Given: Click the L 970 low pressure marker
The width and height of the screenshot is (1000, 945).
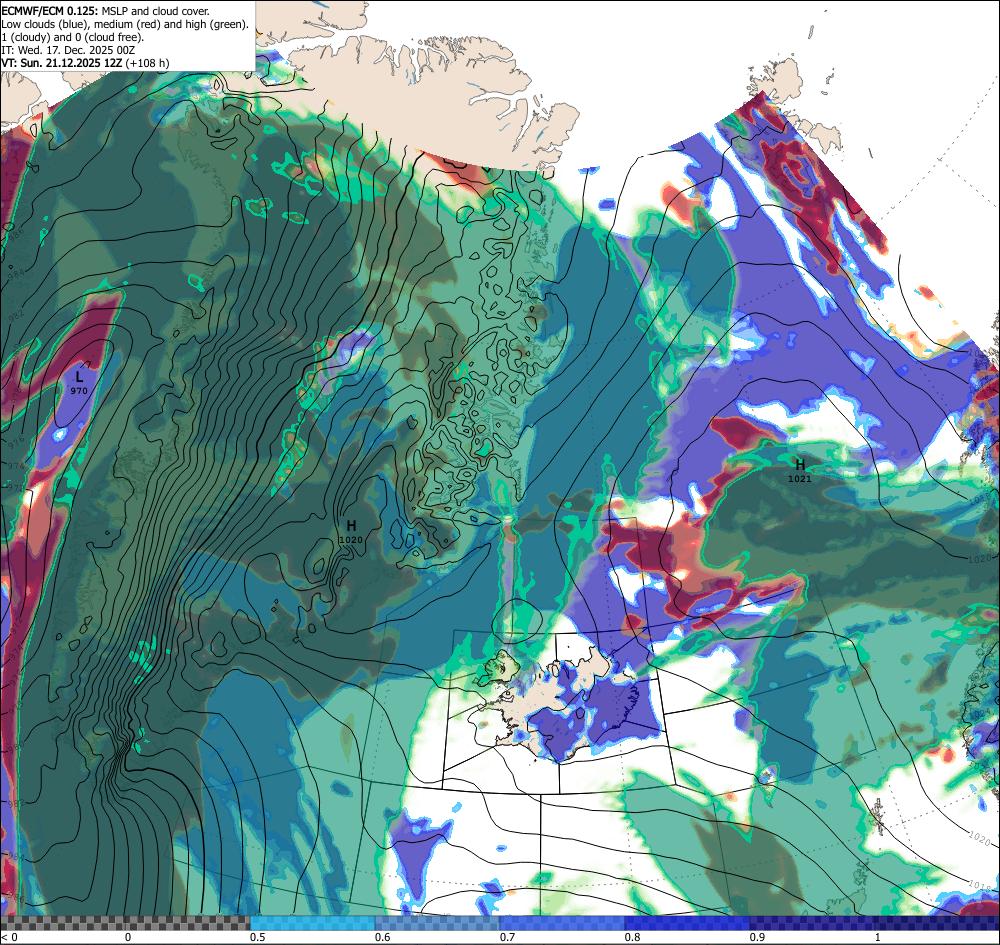Looking at the screenshot, I should coord(79,383).
